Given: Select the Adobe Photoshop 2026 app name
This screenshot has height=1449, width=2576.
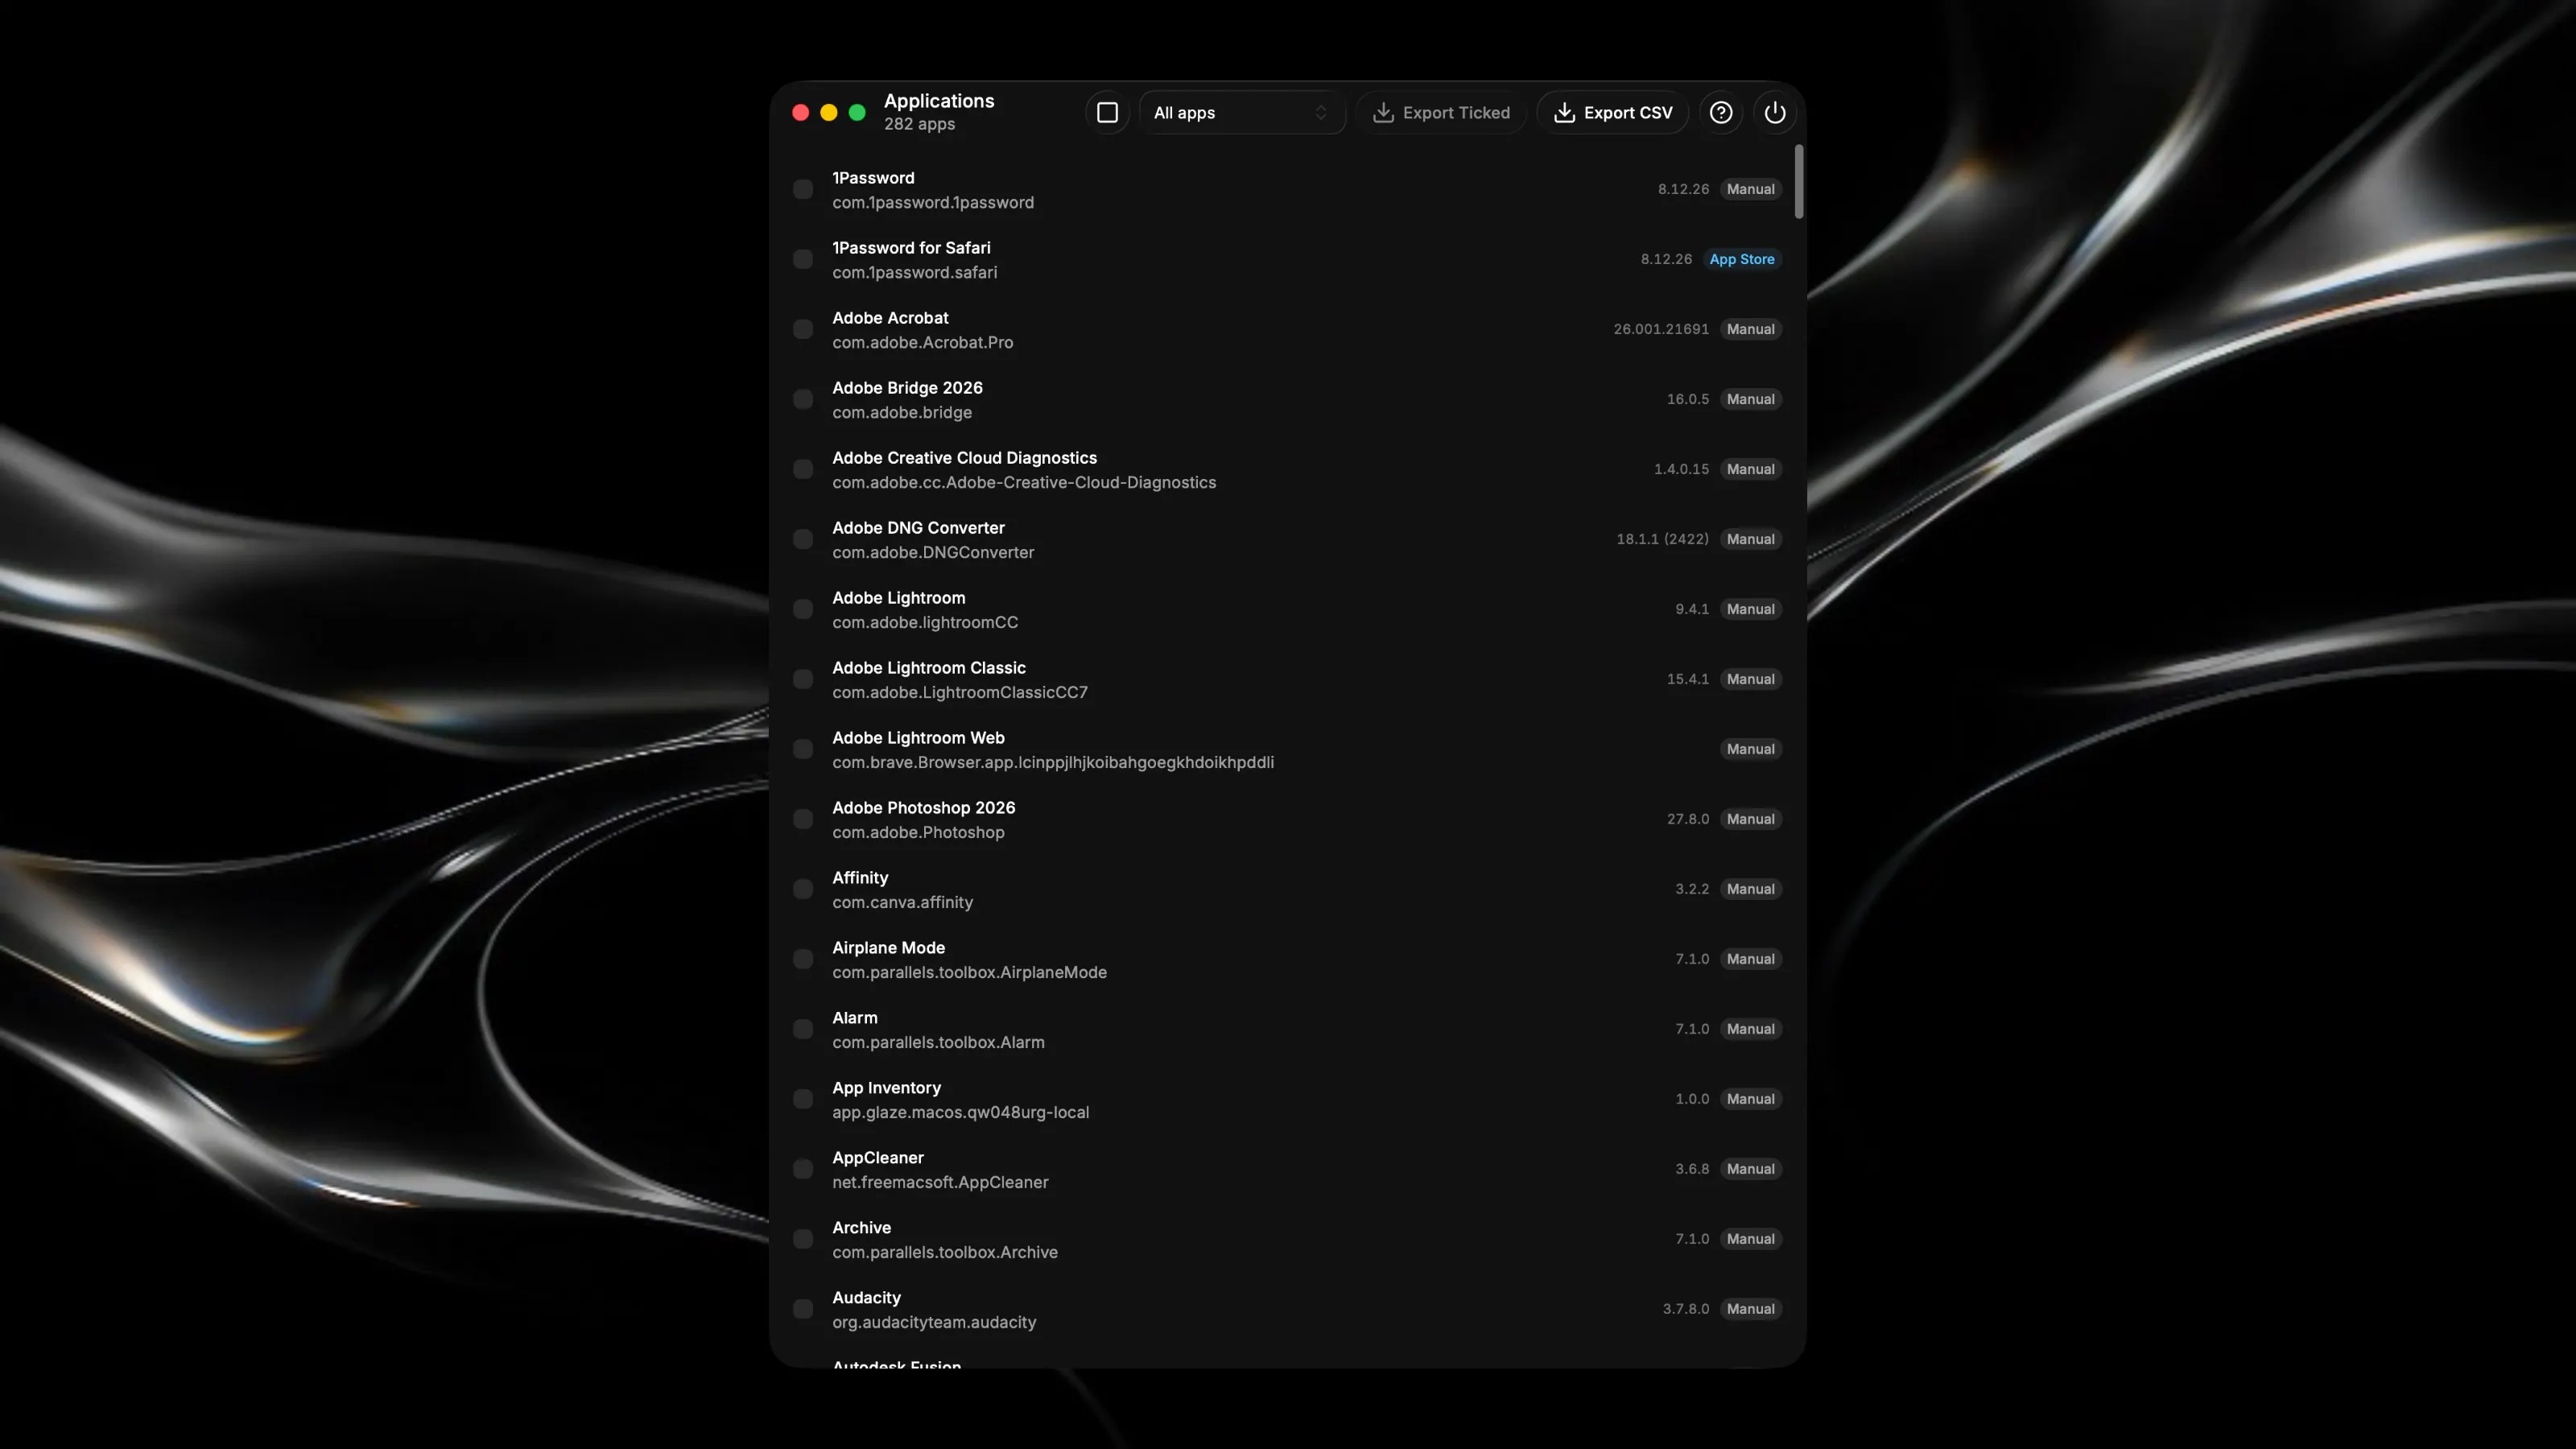Looking at the screenshot, I should pos(923,808).
